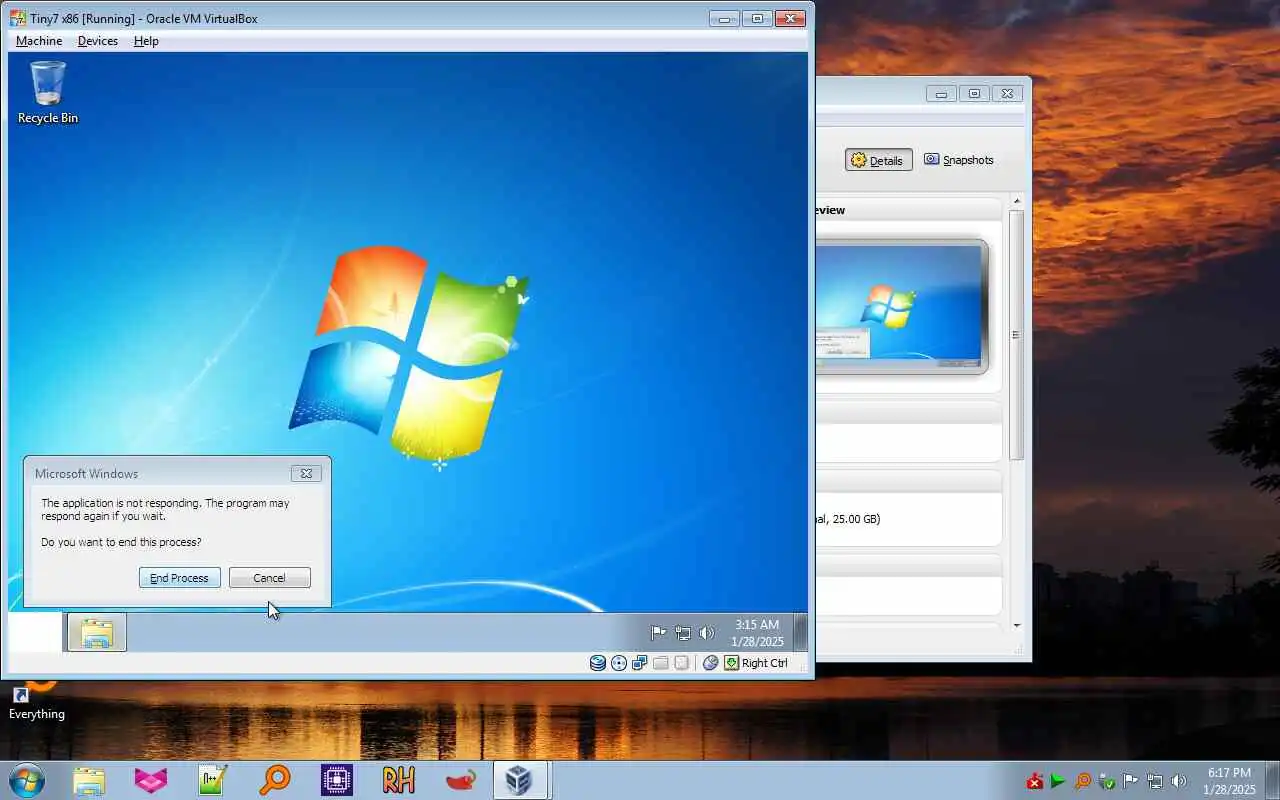The image size is (1280, 800).
Task: Click green play arrow tray icon on host
Action: pos(1058,781)
